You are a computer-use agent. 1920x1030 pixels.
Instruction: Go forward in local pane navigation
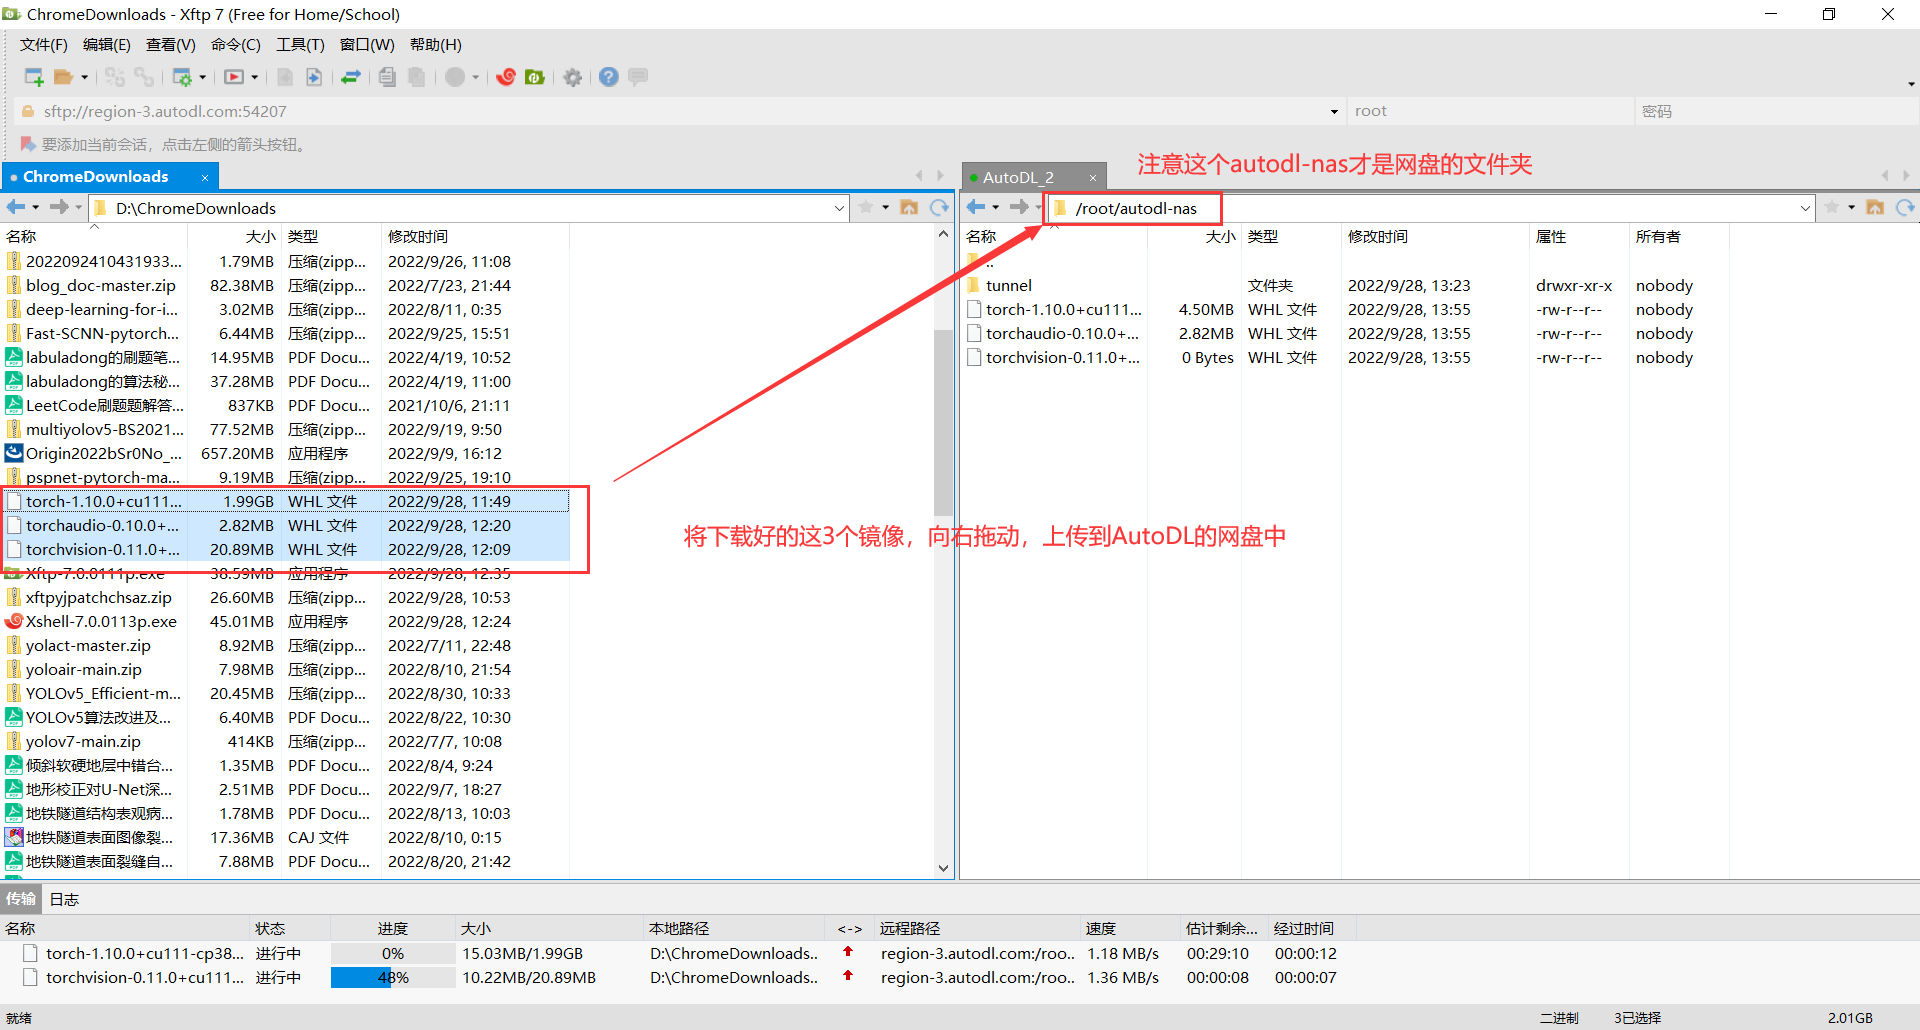[59, 207]
